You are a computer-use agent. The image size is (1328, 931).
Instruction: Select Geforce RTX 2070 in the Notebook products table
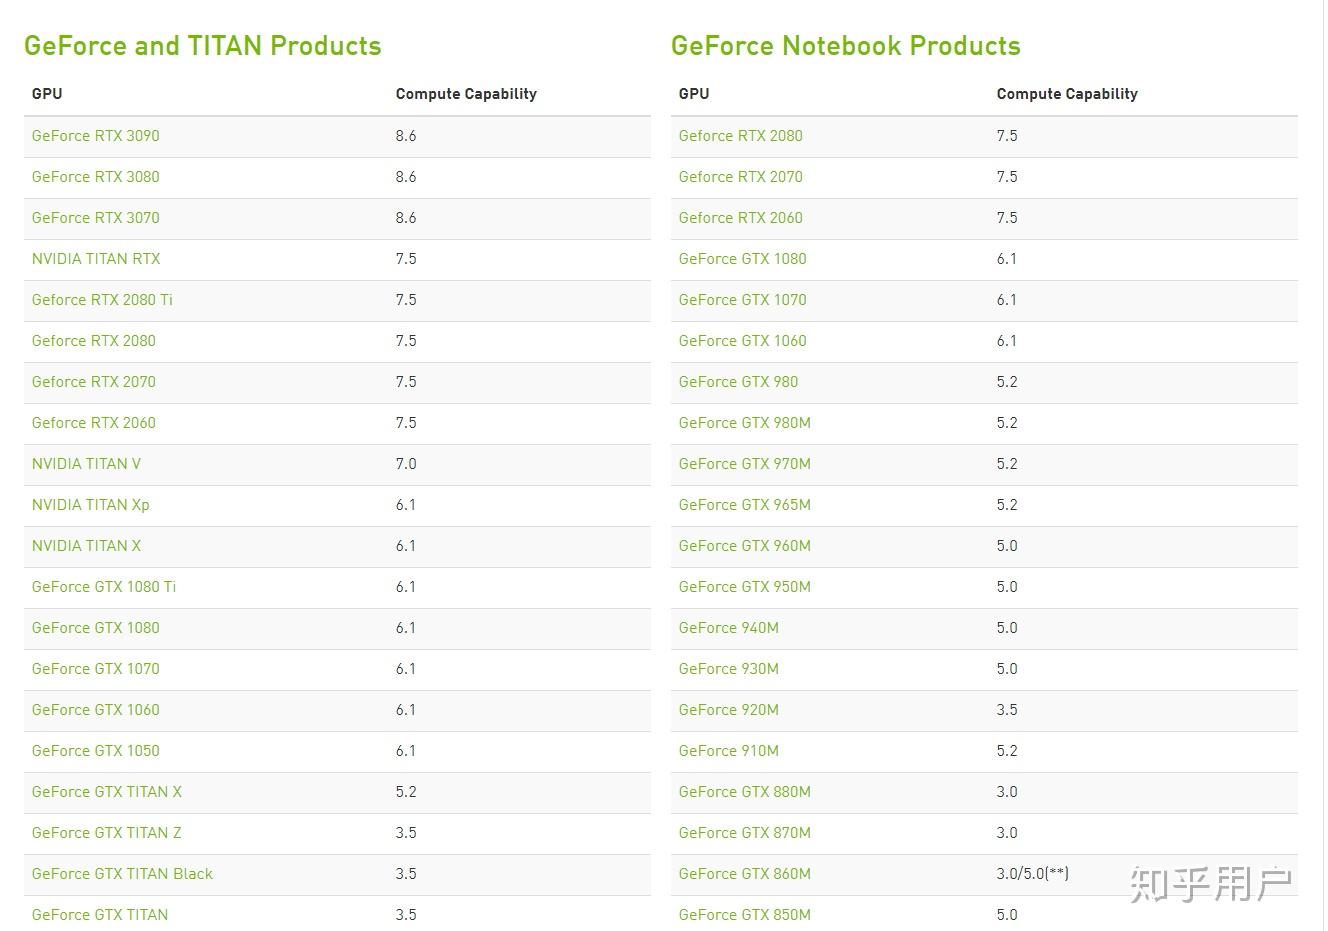(741, 177)
